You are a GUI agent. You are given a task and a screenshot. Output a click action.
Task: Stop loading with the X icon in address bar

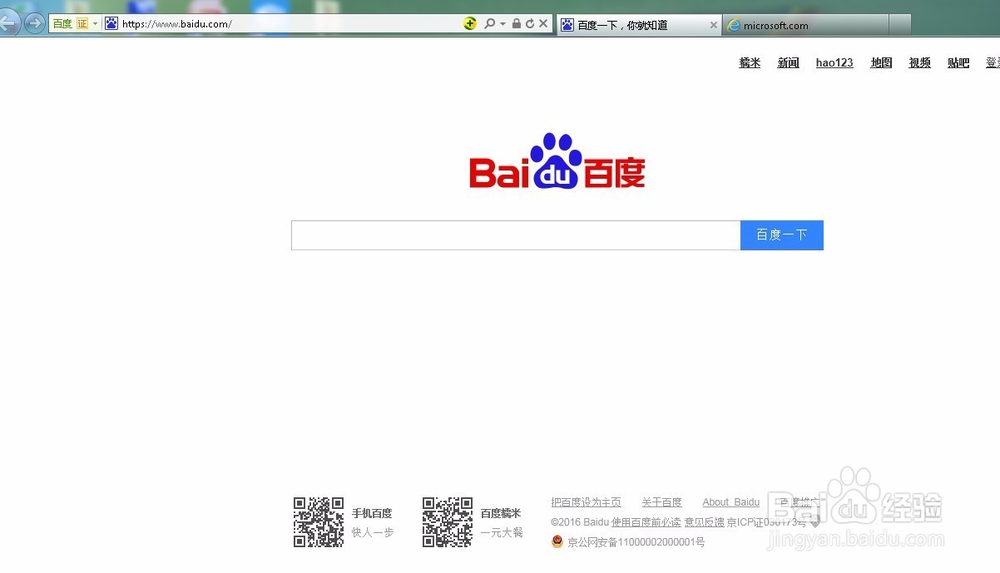[543, 24]
